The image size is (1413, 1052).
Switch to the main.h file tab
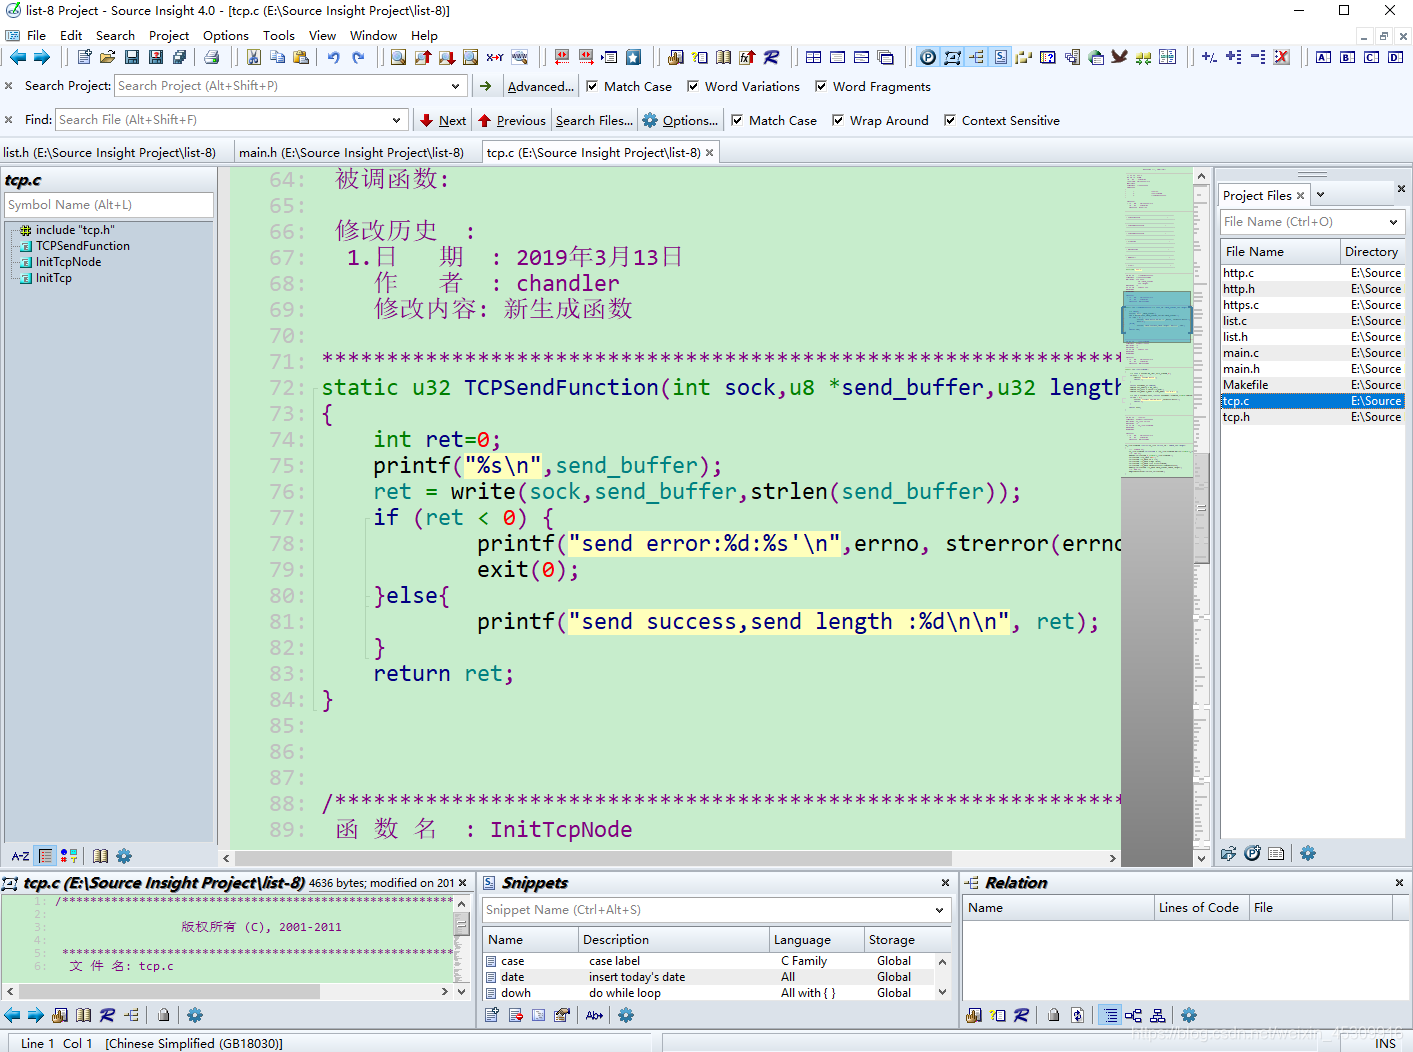click(351, 153)
